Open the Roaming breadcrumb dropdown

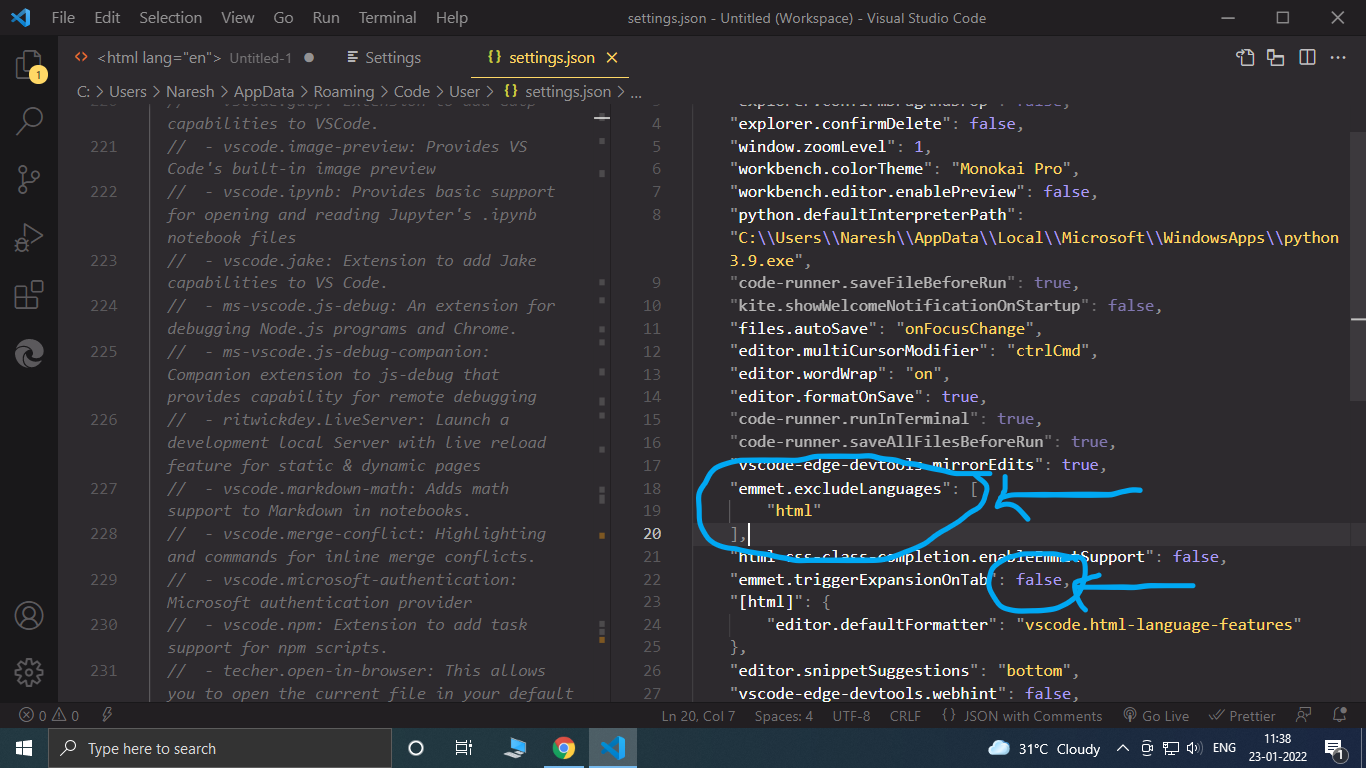click(344, 91)
